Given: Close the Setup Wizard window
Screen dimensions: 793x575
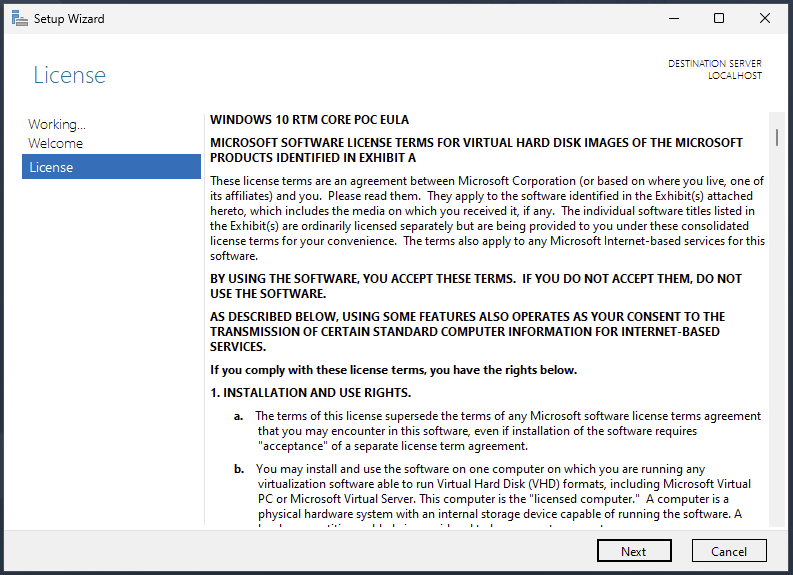Looking at the screenshot, I should click(765, 18).
